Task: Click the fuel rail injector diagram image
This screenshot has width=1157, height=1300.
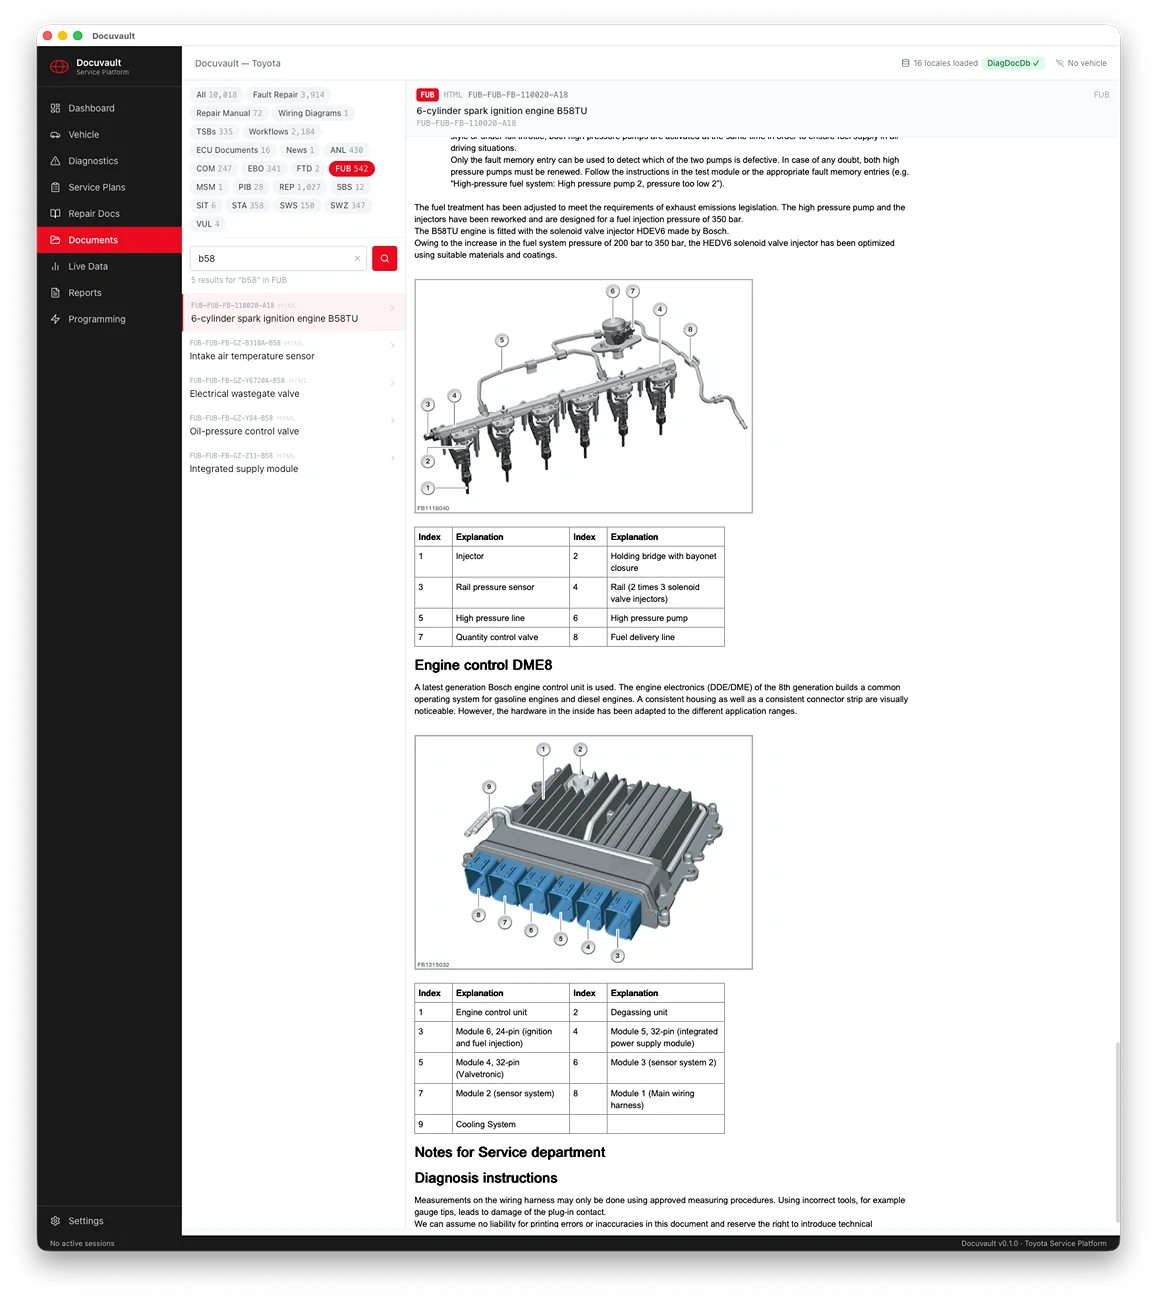Action: pos(583,396)
